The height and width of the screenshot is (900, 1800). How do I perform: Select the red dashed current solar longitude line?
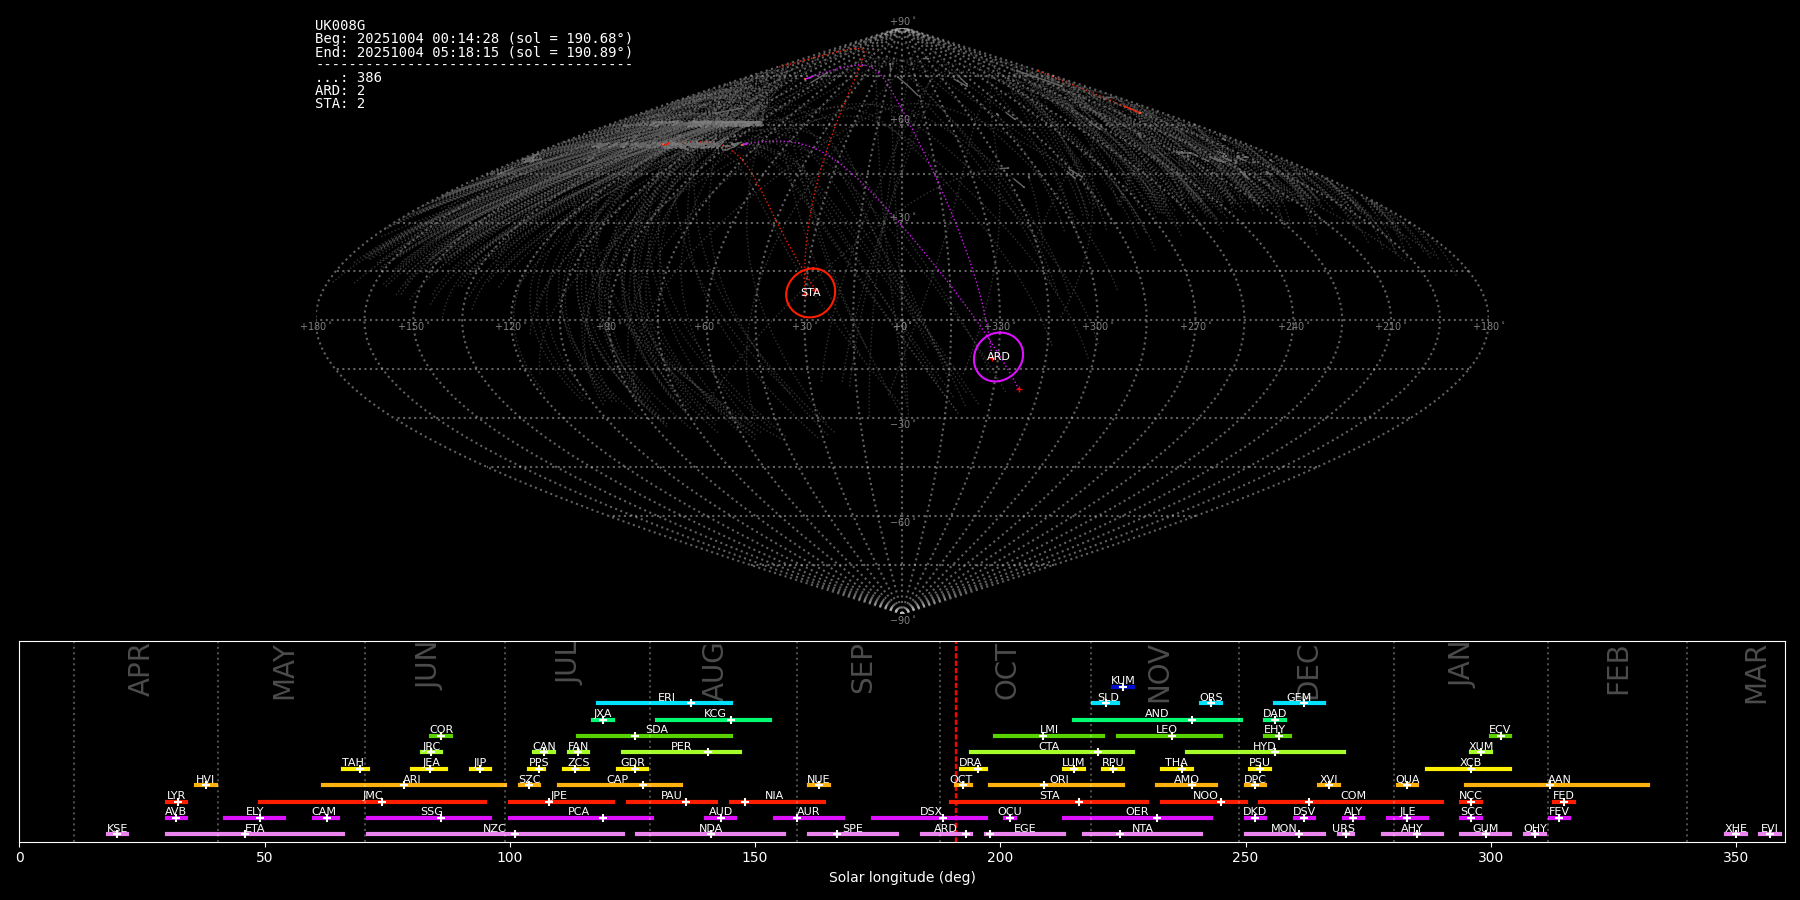pos(956,741)
